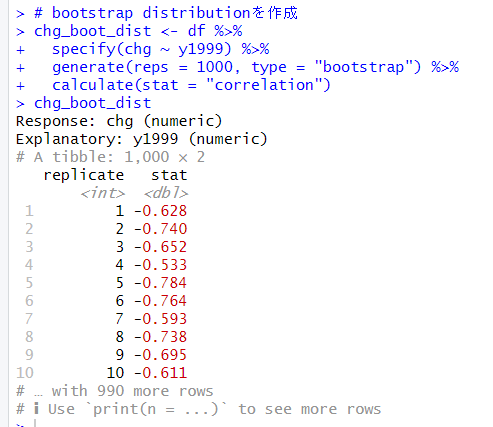Click the comment line 'bootstrap distributionを作成'
Image resolution: width=493 pixels, height=427 pixels.
[x=166, y=13]
